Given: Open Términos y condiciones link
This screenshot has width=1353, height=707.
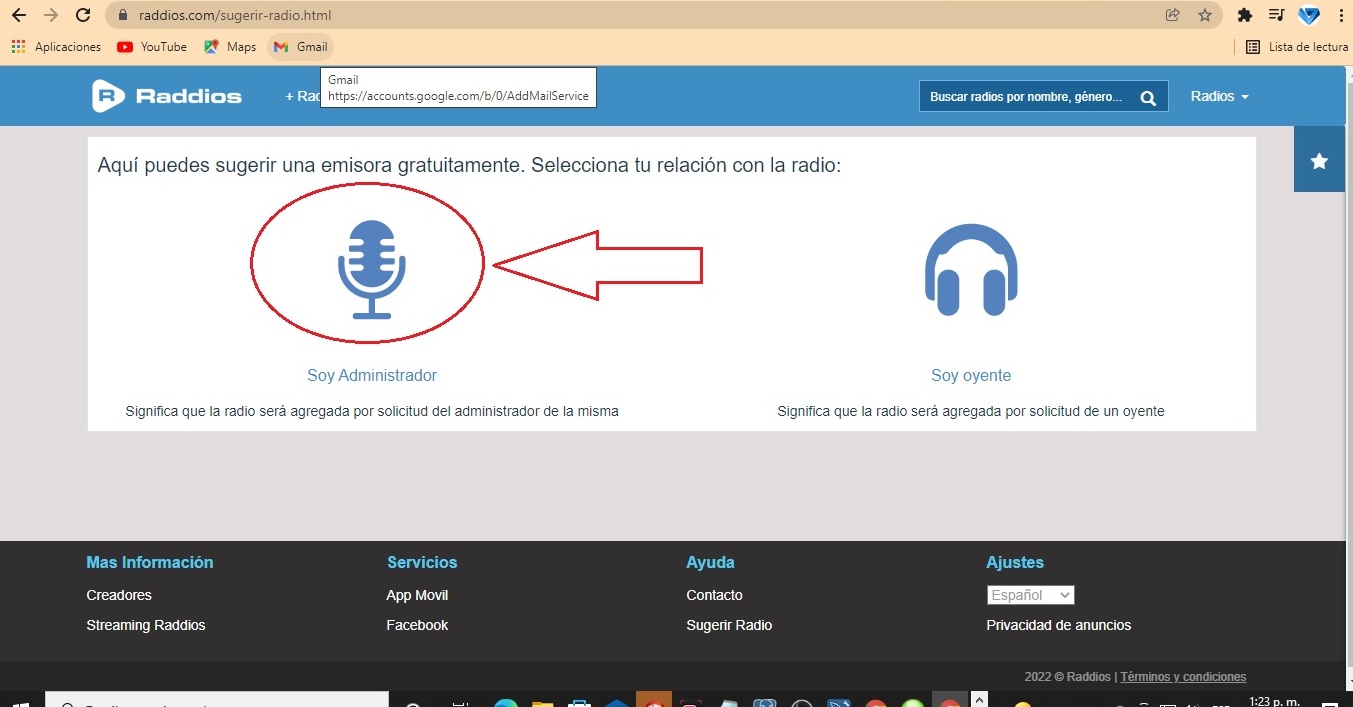Looking at the screenshot, I should click(x=1183, y=677).
